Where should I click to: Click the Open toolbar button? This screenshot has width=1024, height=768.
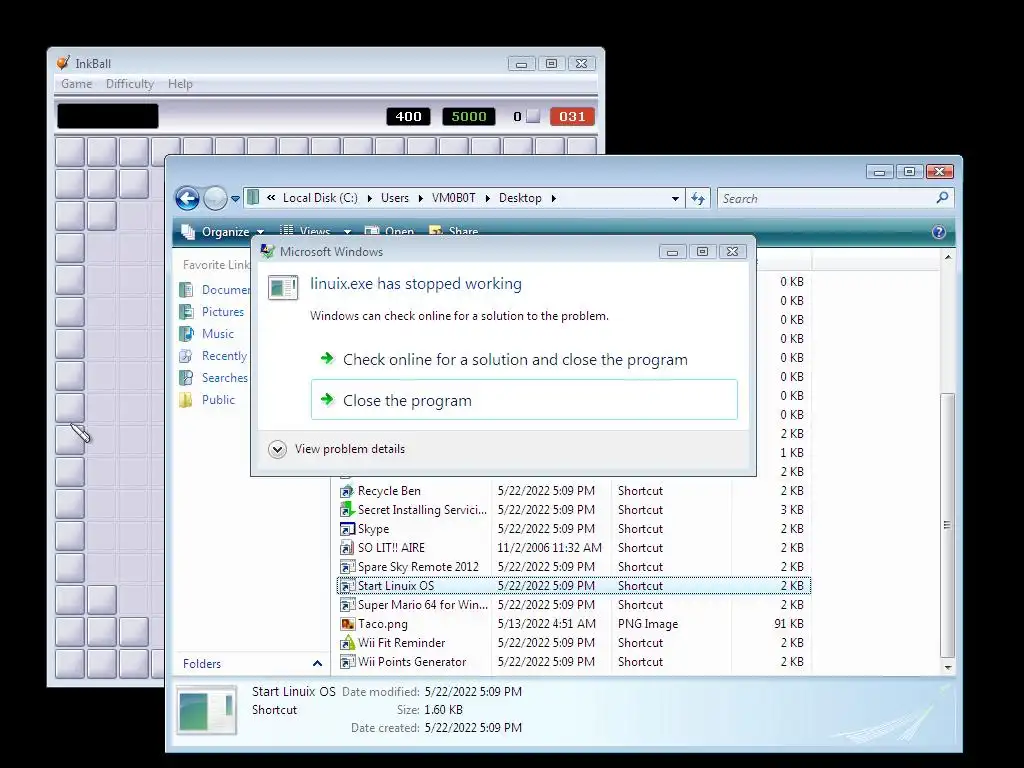[x=389, y=231]
